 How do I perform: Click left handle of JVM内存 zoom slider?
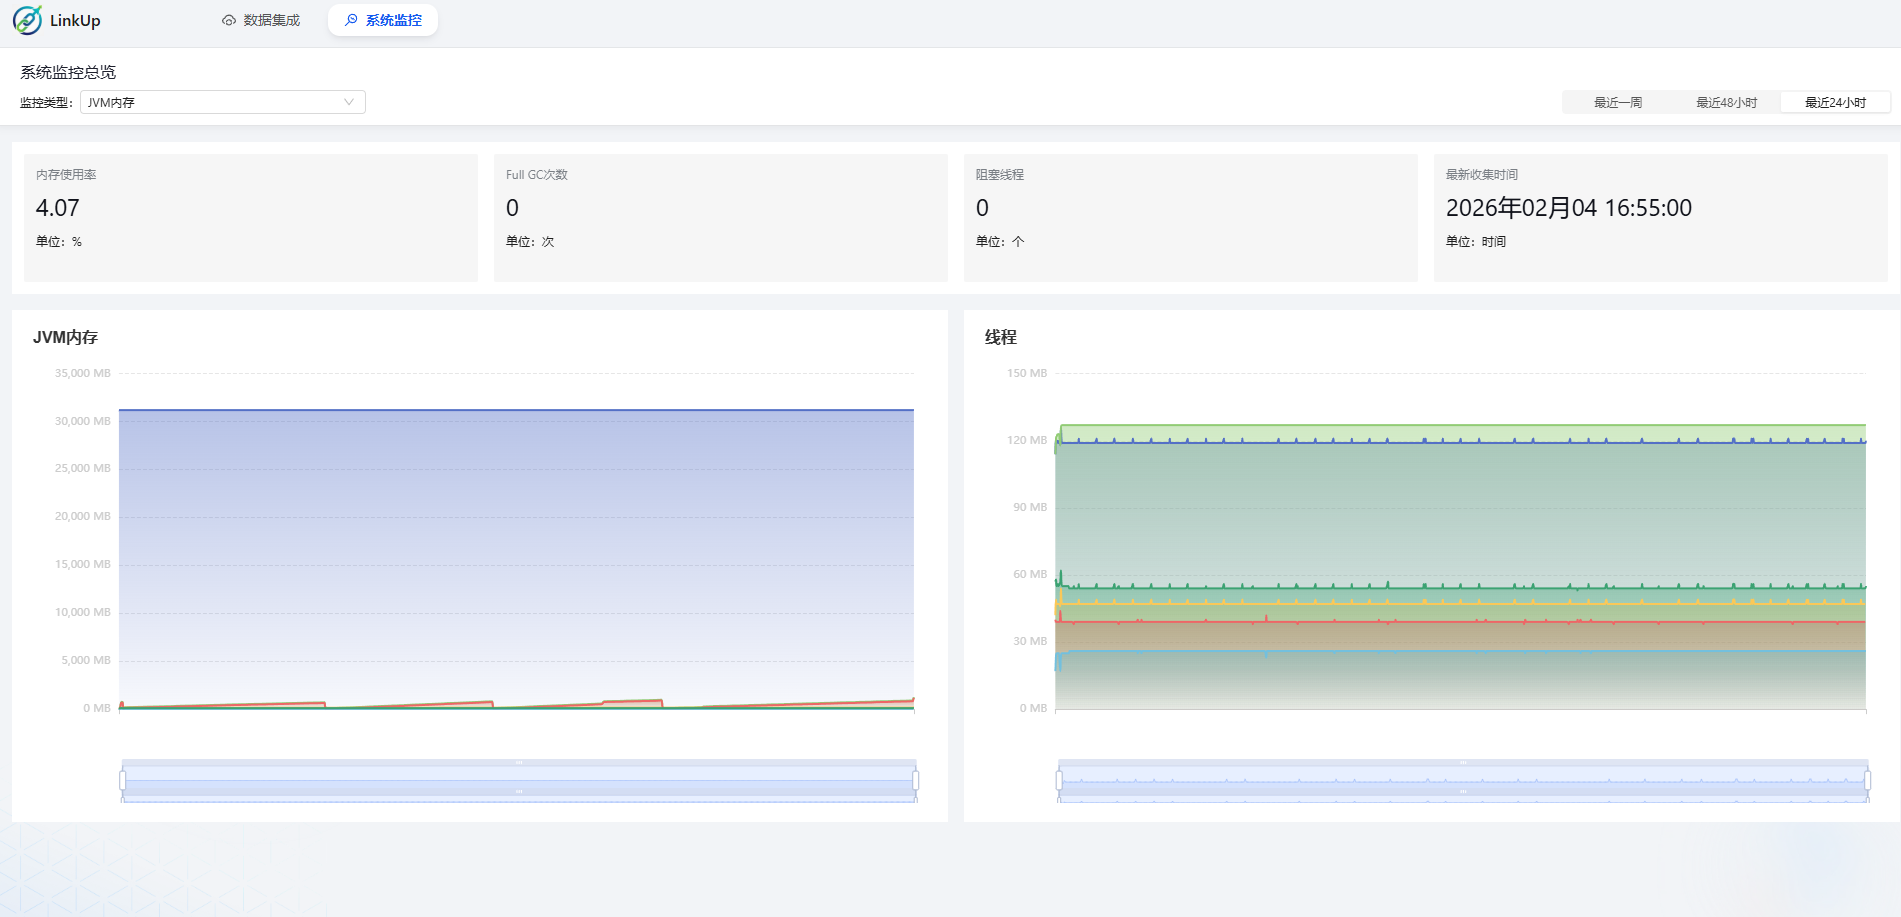123,780
